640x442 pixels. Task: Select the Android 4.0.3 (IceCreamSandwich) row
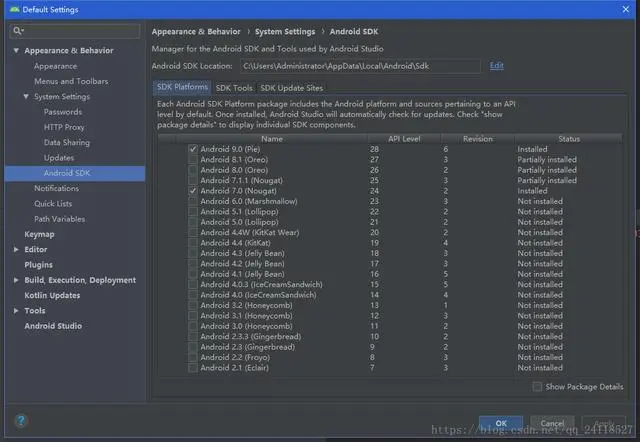click(x=390, y=284)
